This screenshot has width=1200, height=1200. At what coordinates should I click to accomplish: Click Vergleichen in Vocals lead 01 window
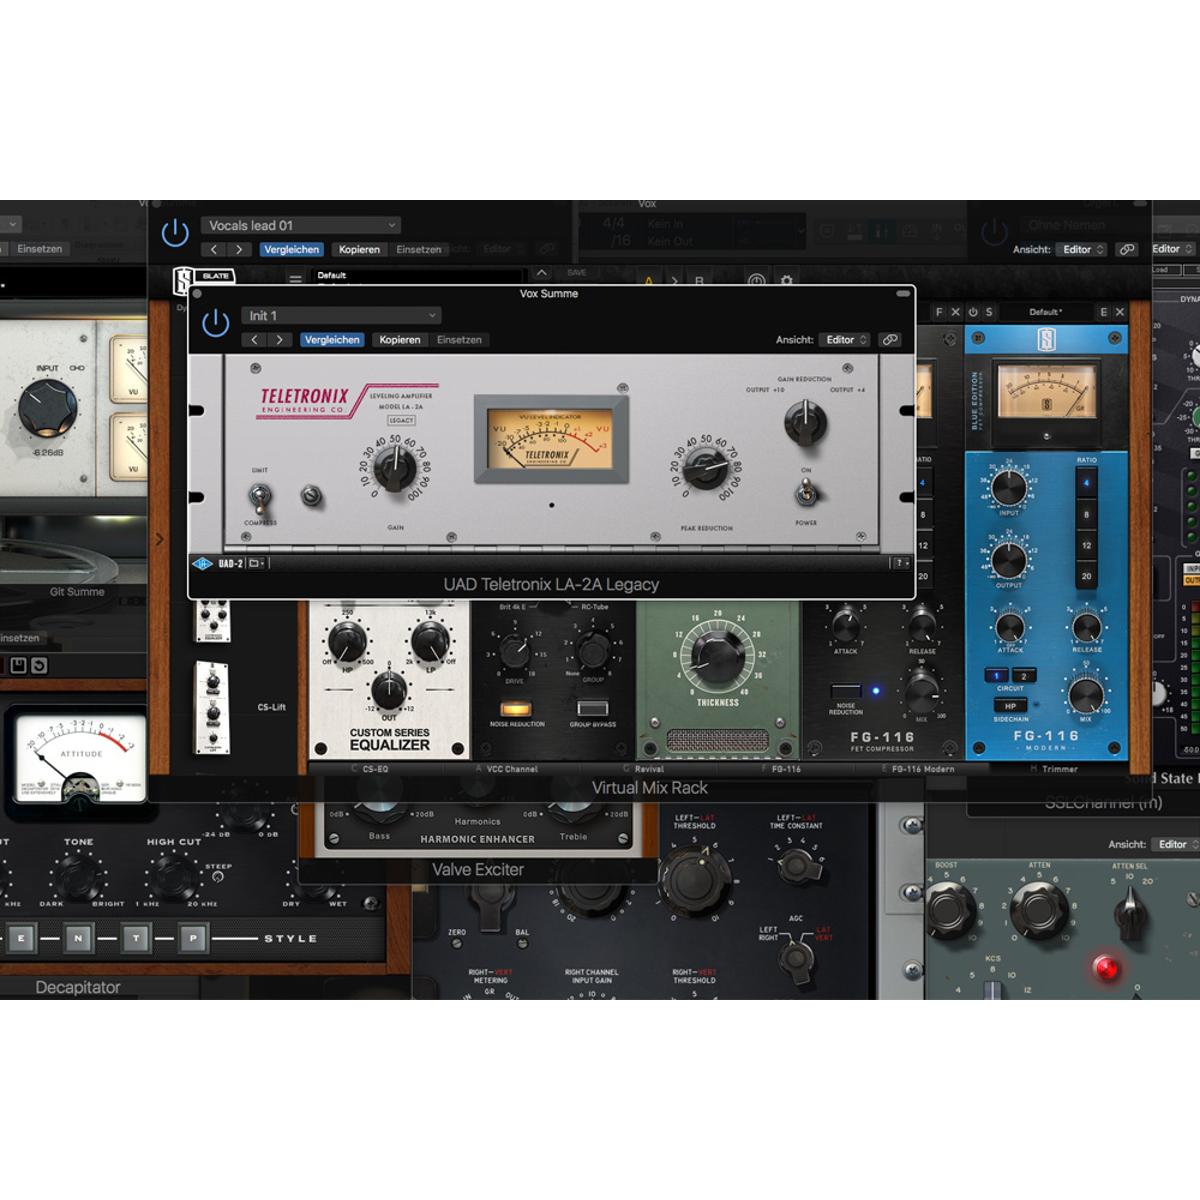292,250
